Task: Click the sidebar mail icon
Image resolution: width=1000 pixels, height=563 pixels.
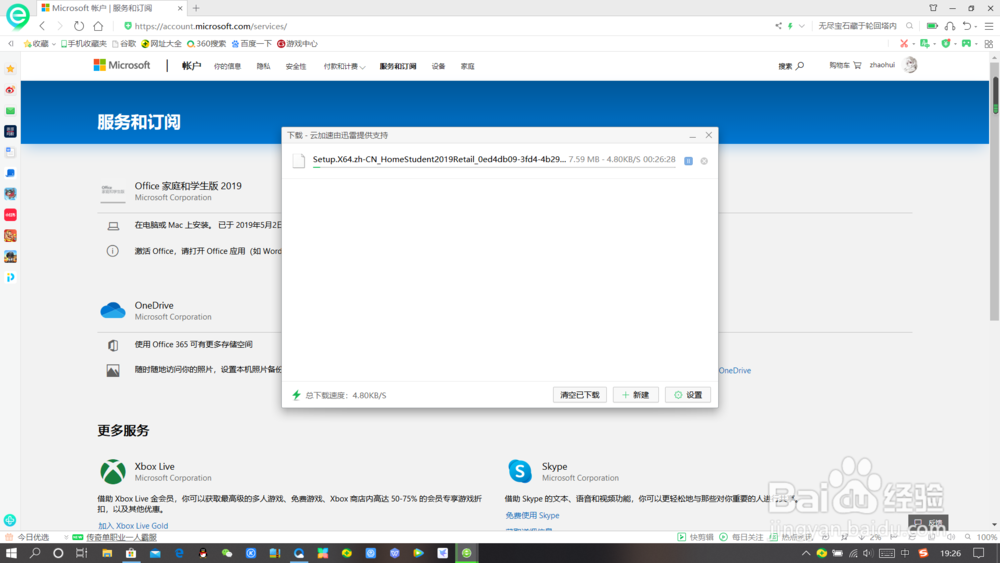Action: click(x=10, y=111)
